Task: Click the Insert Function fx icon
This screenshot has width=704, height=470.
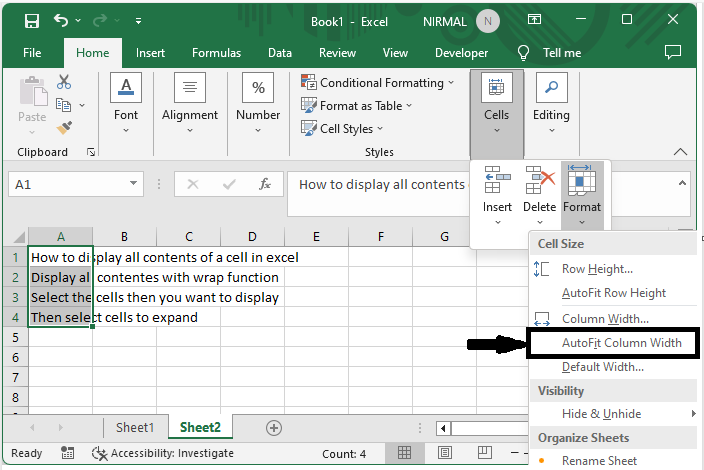Action: [x=265, y=185]
